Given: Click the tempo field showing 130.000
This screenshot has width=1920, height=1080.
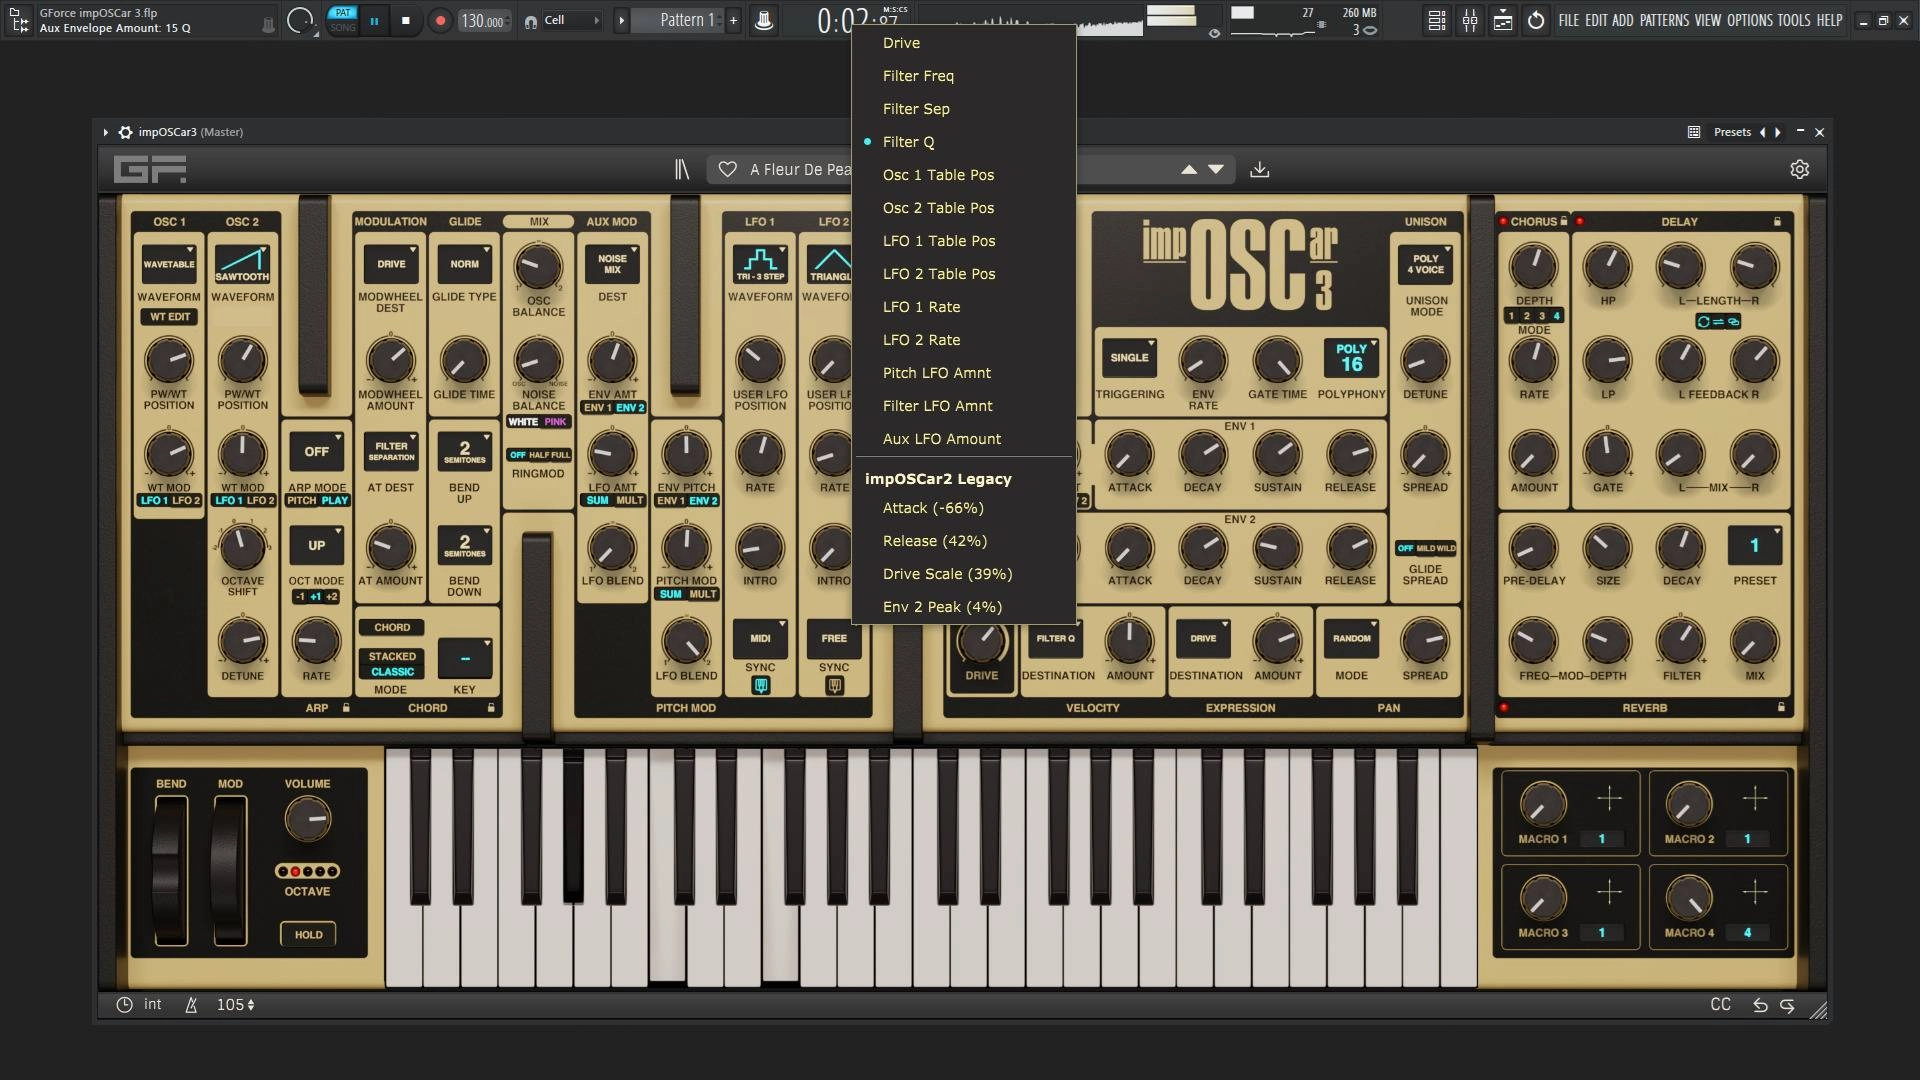Looking at the screenshot, I should pos(484,21).
